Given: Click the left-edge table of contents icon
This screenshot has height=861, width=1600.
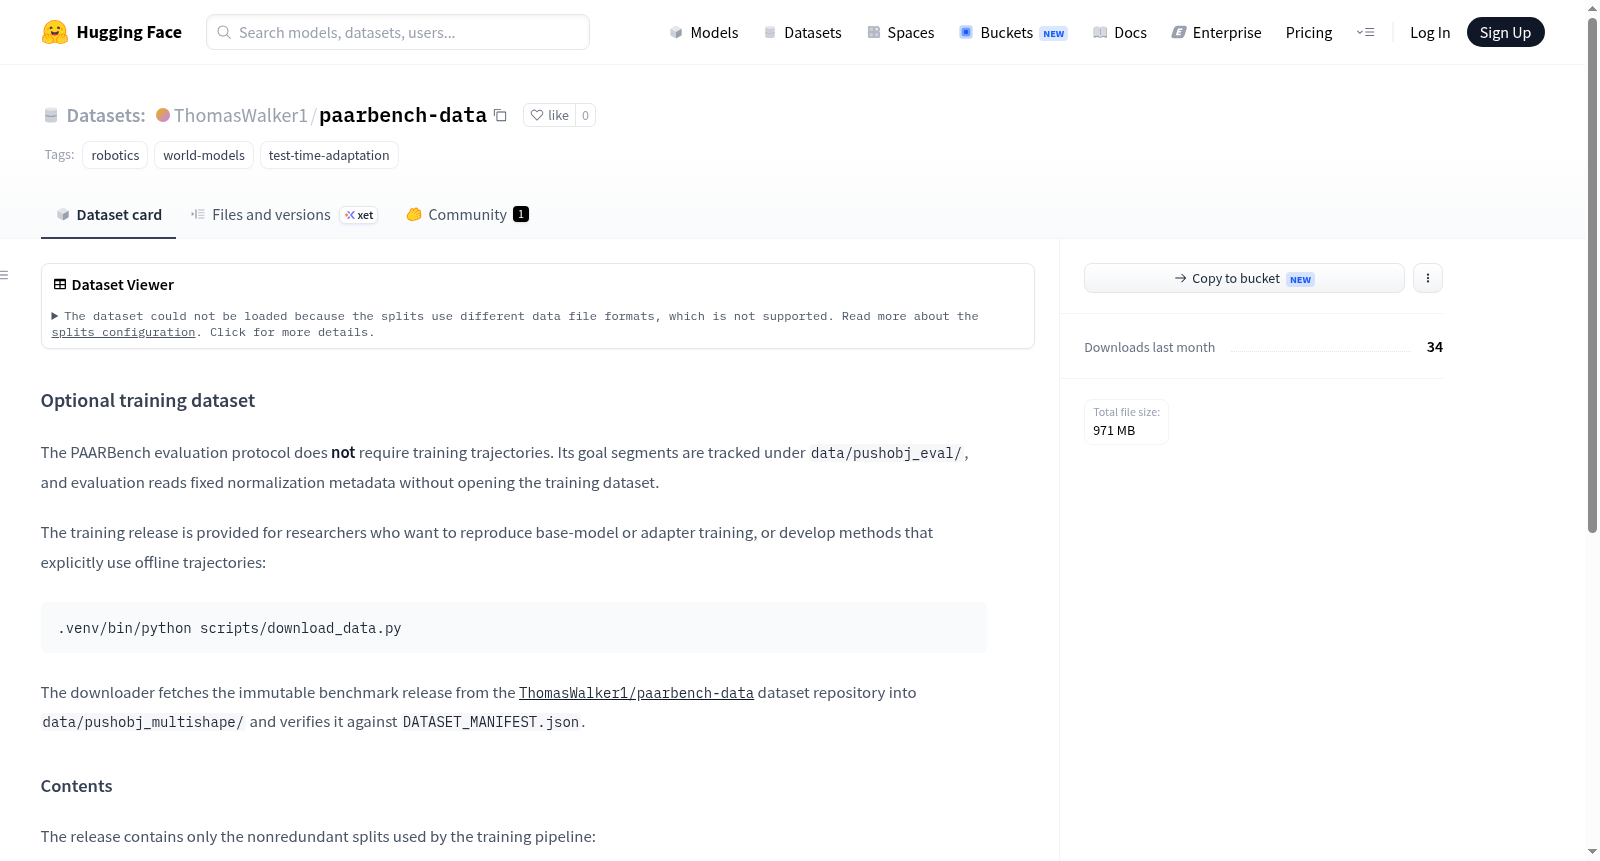Looking at the screenshot, I should pyautogui.click(x=5, y=275).
